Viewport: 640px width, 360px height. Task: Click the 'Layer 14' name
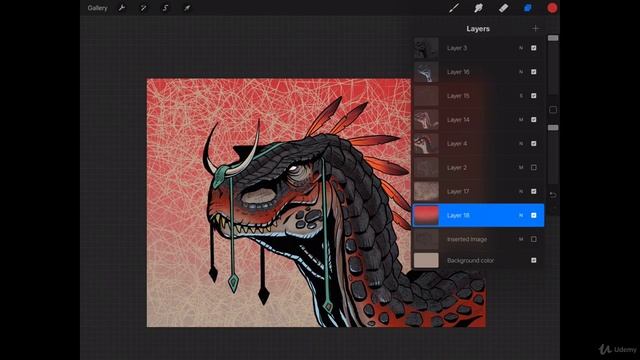click(x=458, y=120)
